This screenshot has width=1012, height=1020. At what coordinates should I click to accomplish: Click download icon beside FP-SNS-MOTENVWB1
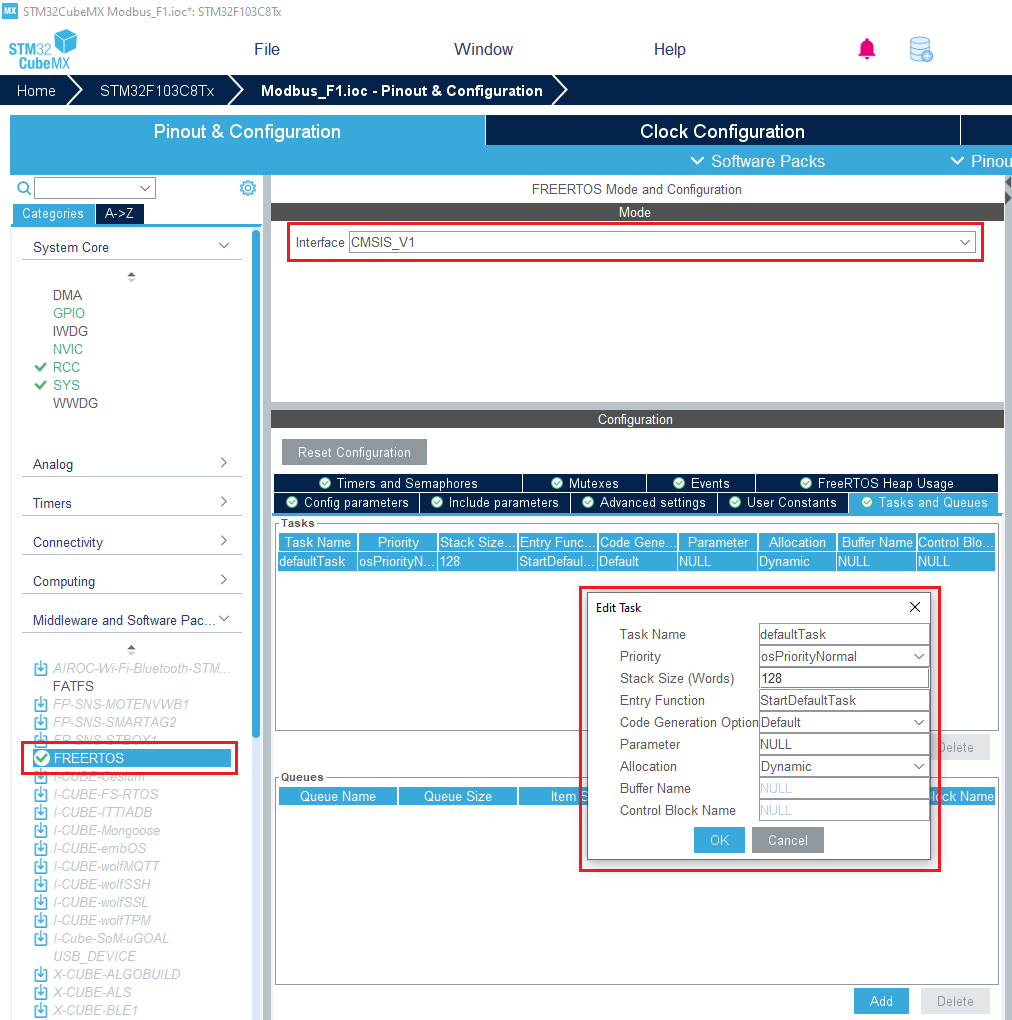point(40,705)
